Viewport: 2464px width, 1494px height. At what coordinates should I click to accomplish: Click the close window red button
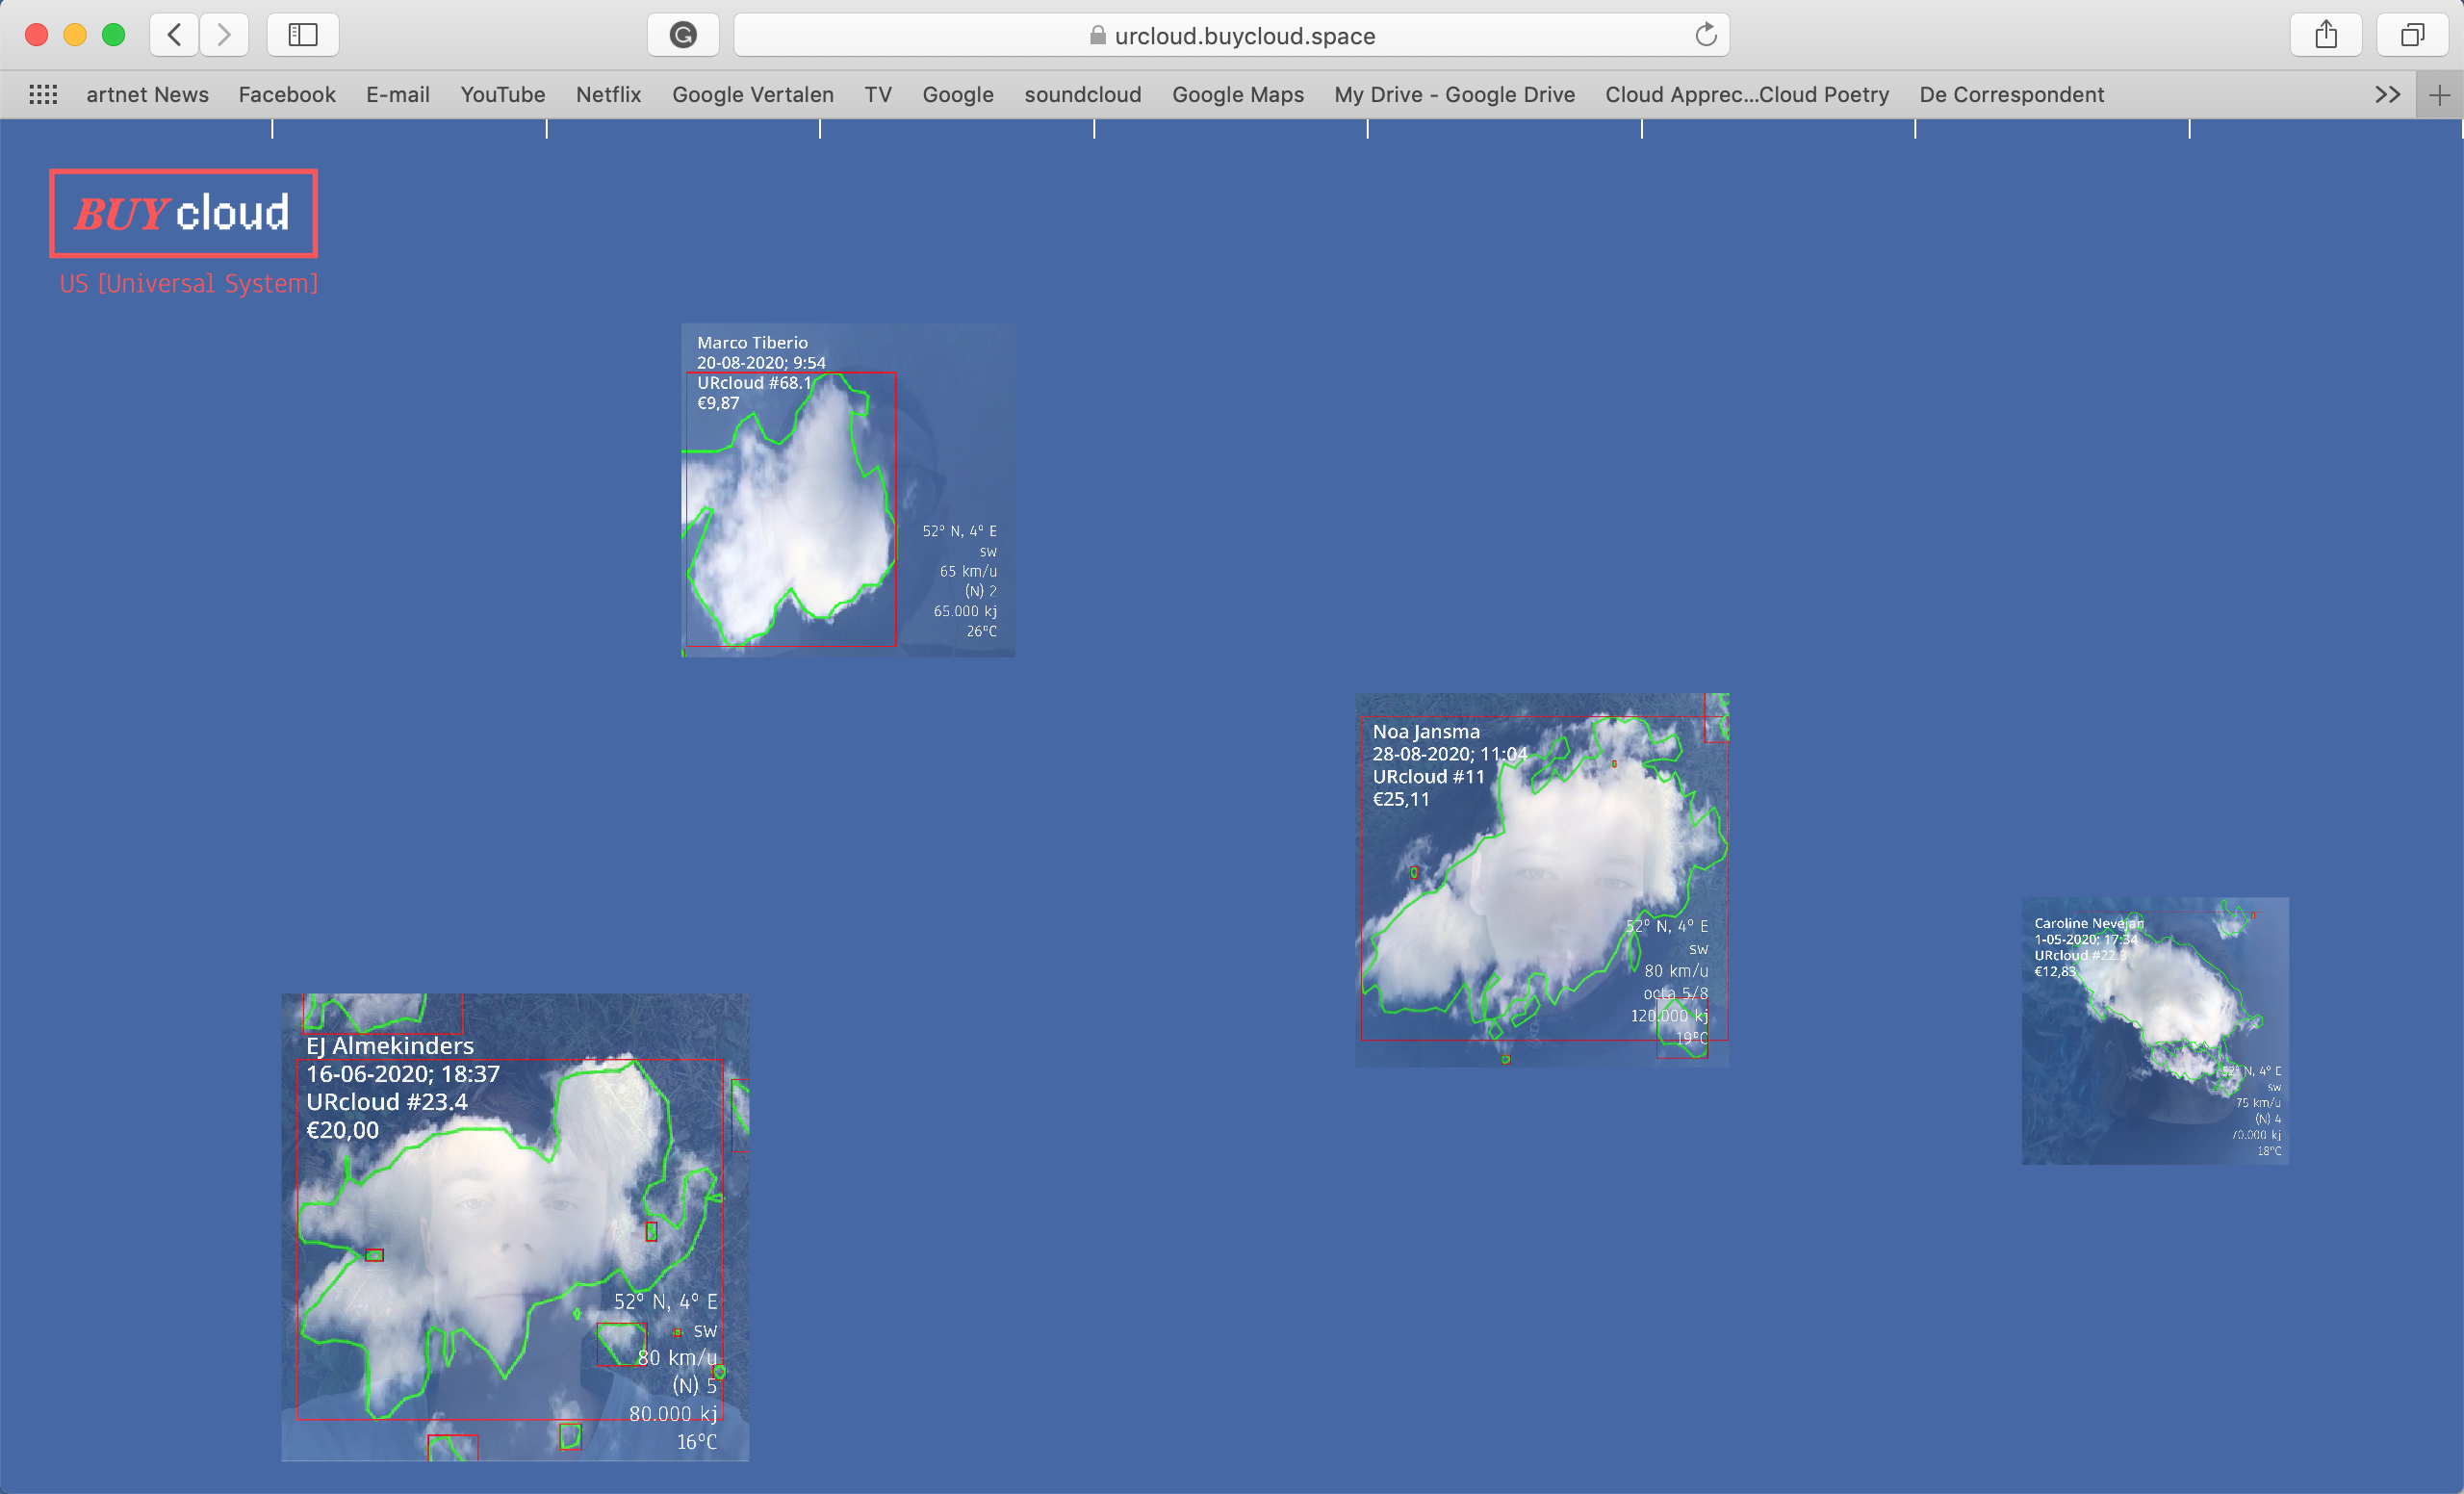[x=37, y=35]
